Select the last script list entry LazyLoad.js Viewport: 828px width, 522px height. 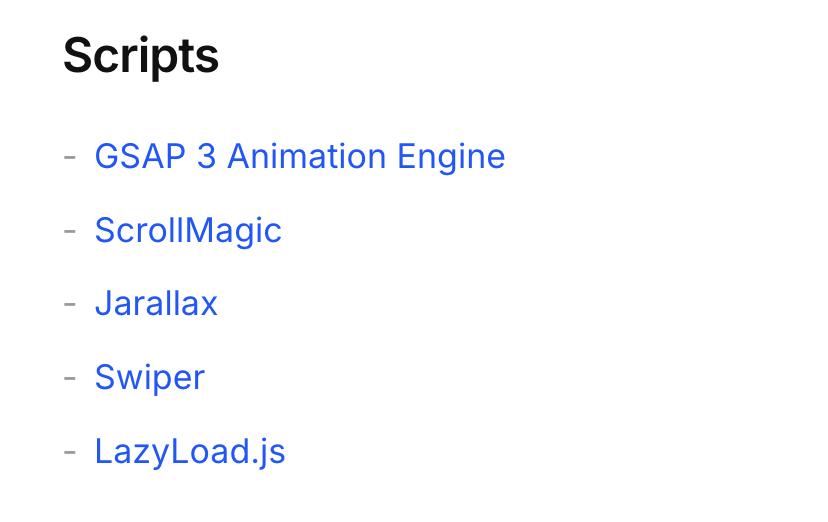coord(190,452)
